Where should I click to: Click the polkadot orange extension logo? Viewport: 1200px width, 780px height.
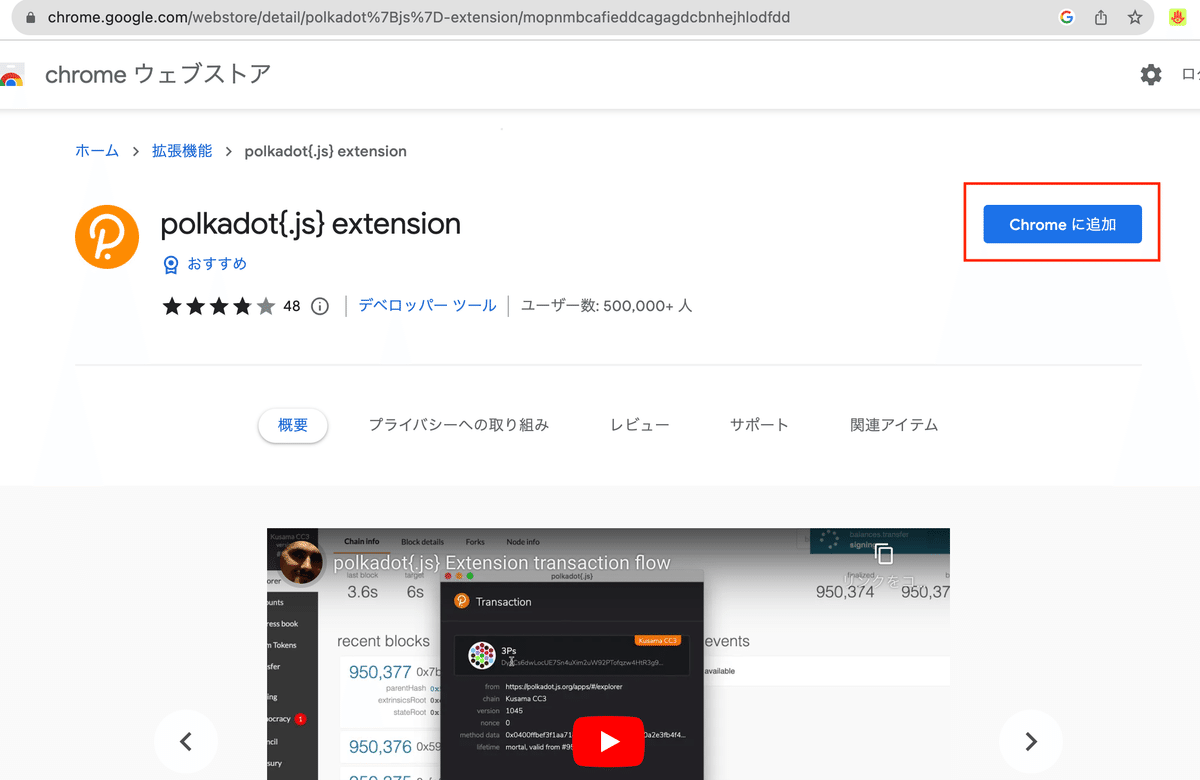(106, 237)
